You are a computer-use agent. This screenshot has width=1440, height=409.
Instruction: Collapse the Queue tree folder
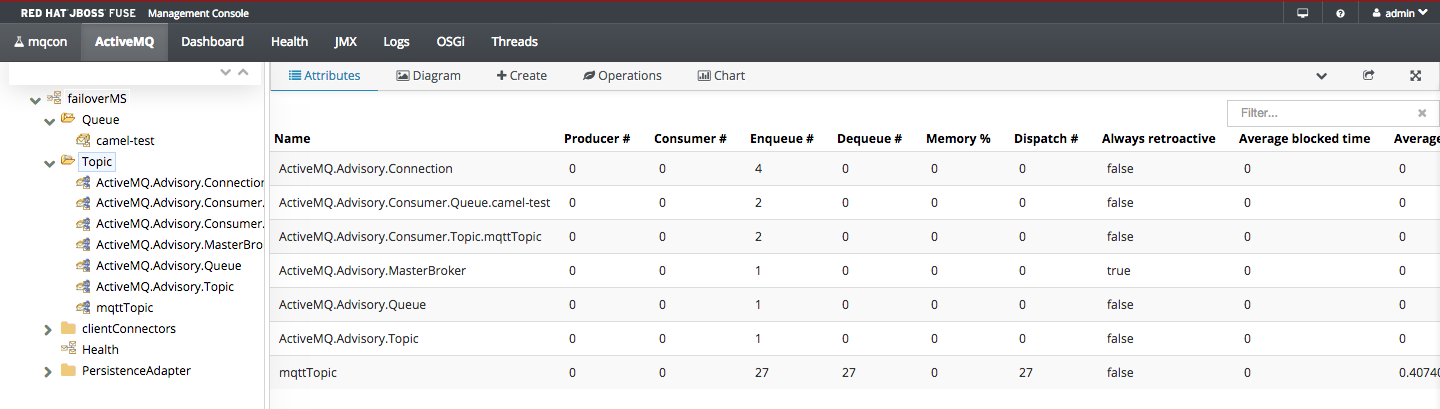48,120
